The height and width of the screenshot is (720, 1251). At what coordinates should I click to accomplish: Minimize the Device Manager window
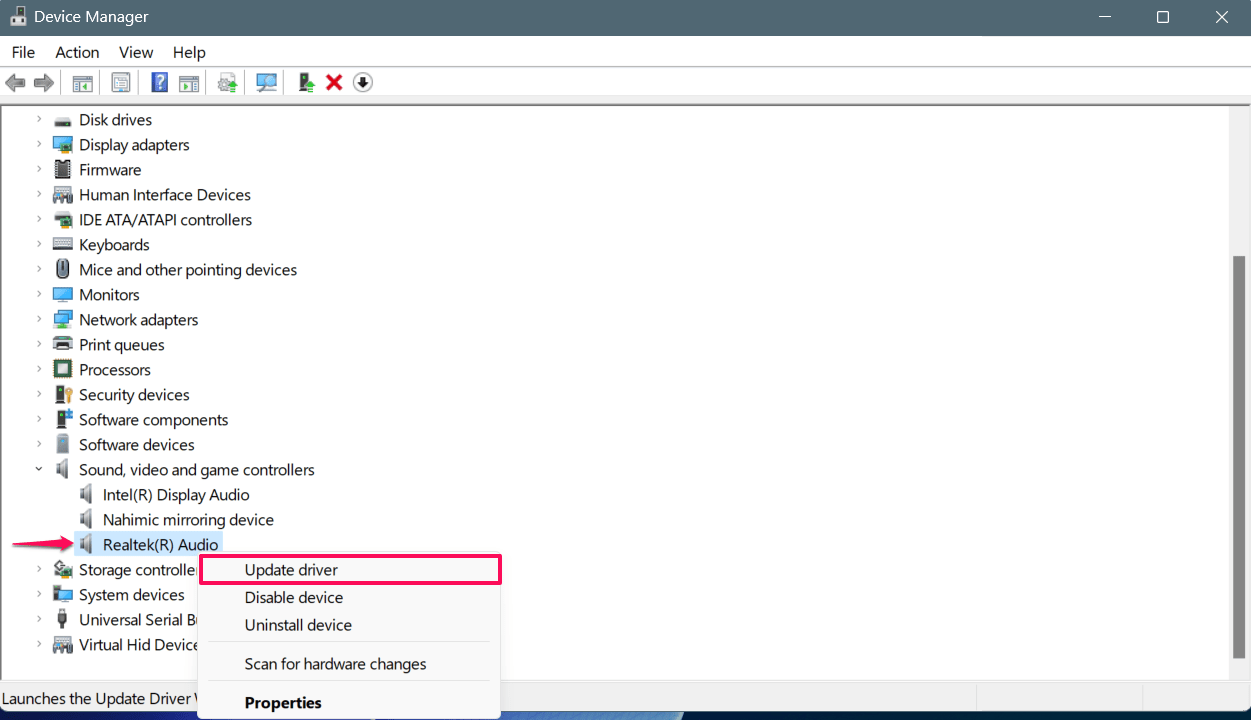pos(1105,17)
